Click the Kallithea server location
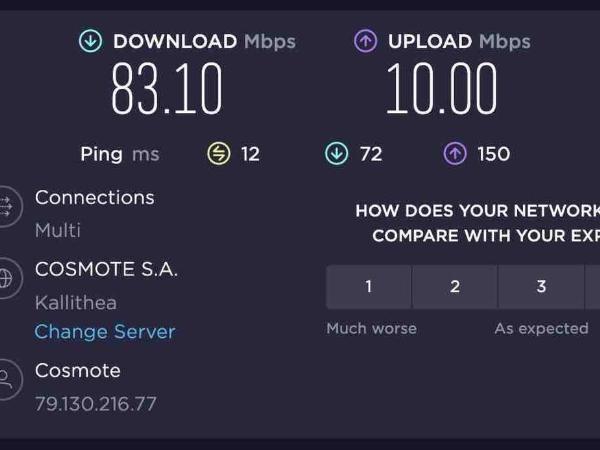 [x=76, y=302]
